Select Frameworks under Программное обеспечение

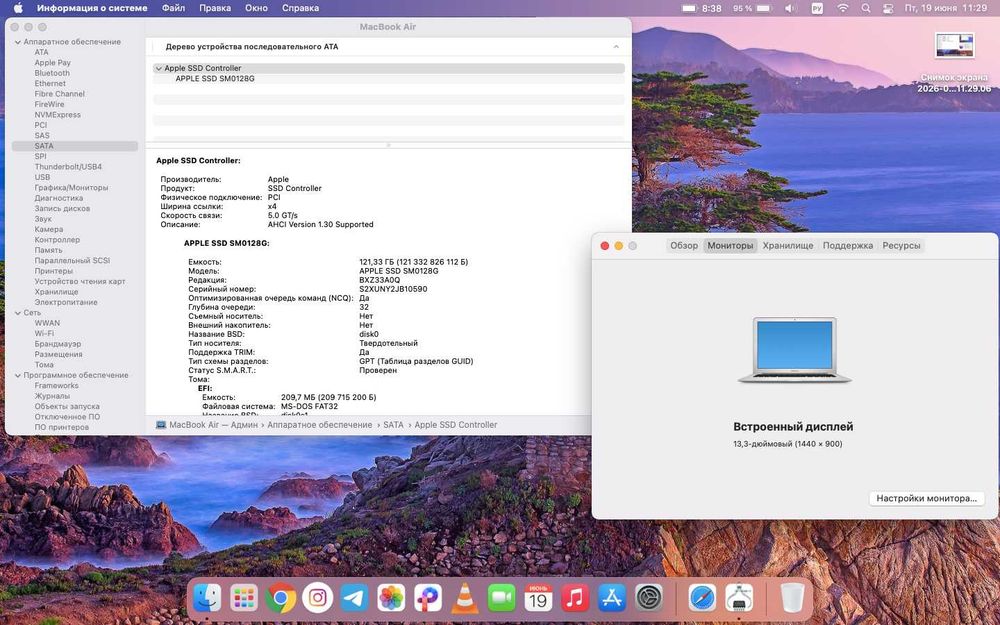pos(57,386)
